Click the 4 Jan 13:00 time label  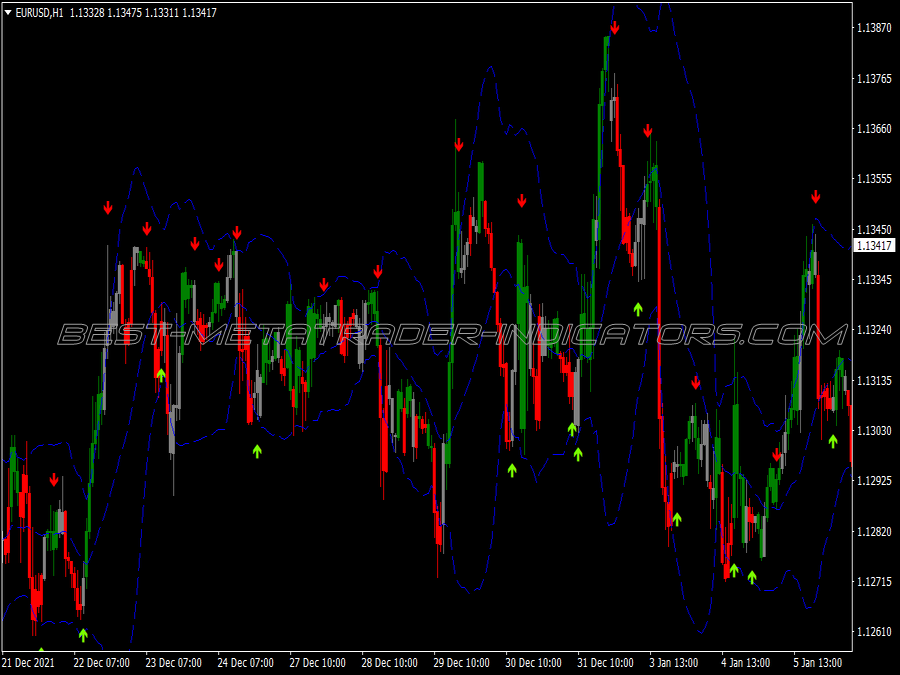click(x=746, y=662)
